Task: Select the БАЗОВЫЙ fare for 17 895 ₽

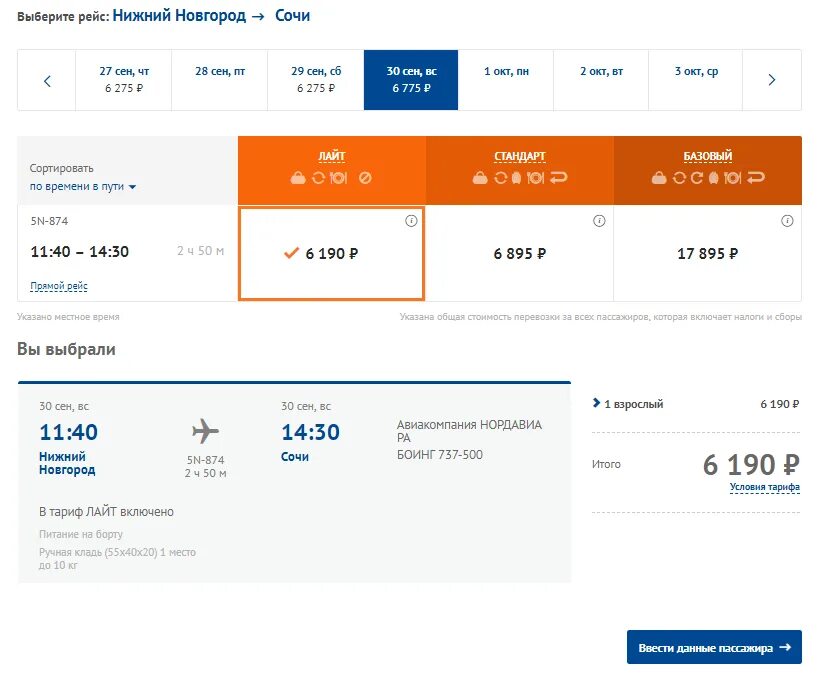Action: tap(707, 254)
